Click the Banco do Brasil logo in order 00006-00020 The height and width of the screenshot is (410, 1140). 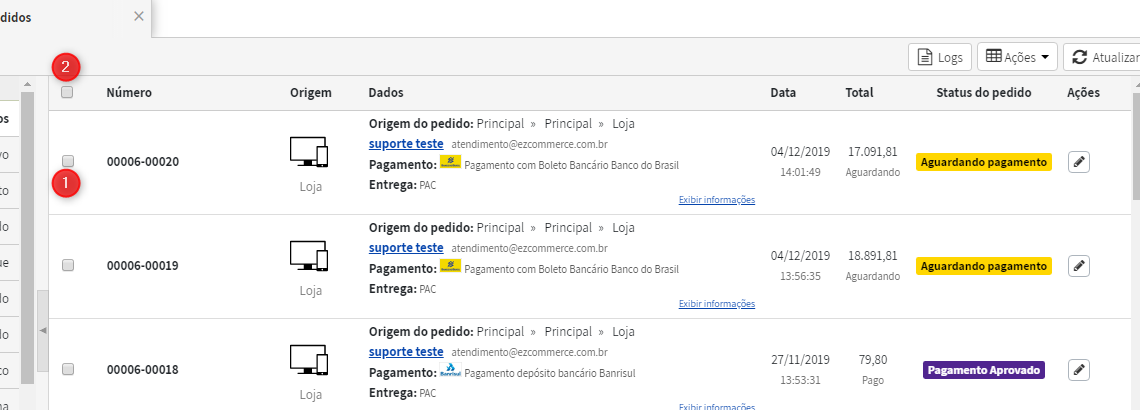451,164
